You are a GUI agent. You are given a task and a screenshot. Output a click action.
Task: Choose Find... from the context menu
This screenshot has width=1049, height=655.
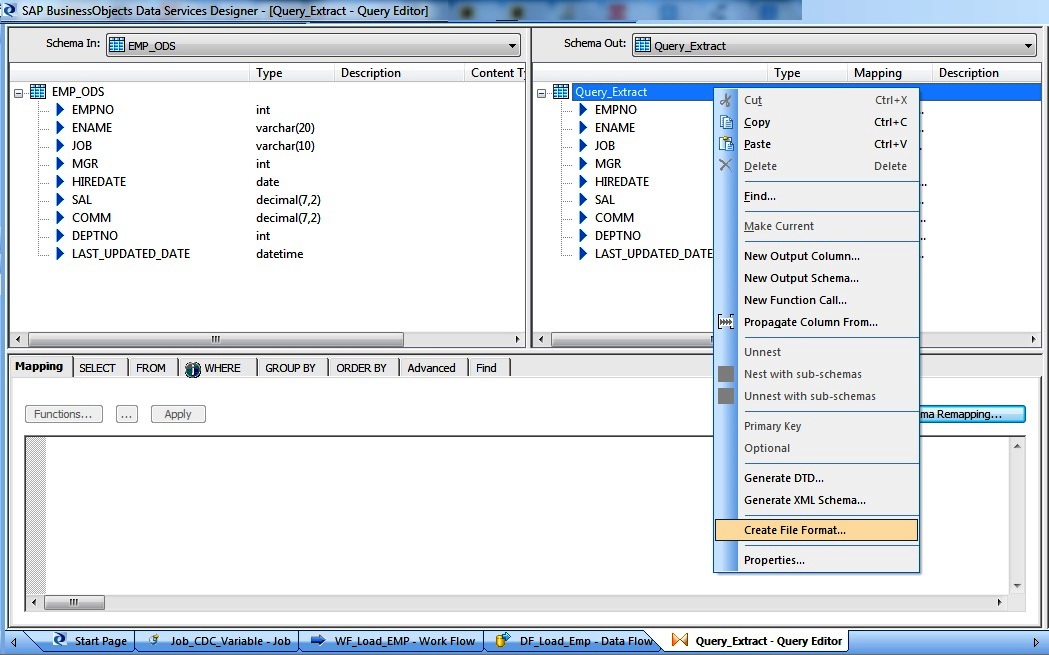[817, 196]
